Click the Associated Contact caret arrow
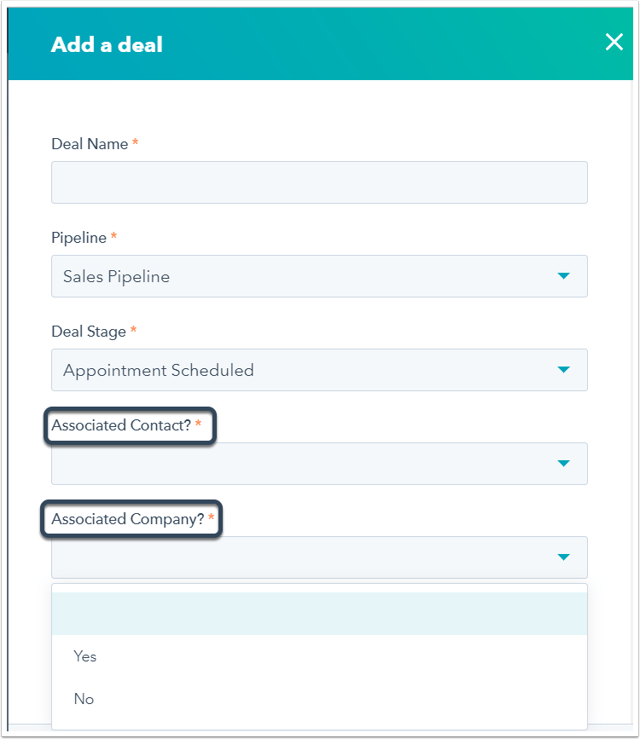 564,464
